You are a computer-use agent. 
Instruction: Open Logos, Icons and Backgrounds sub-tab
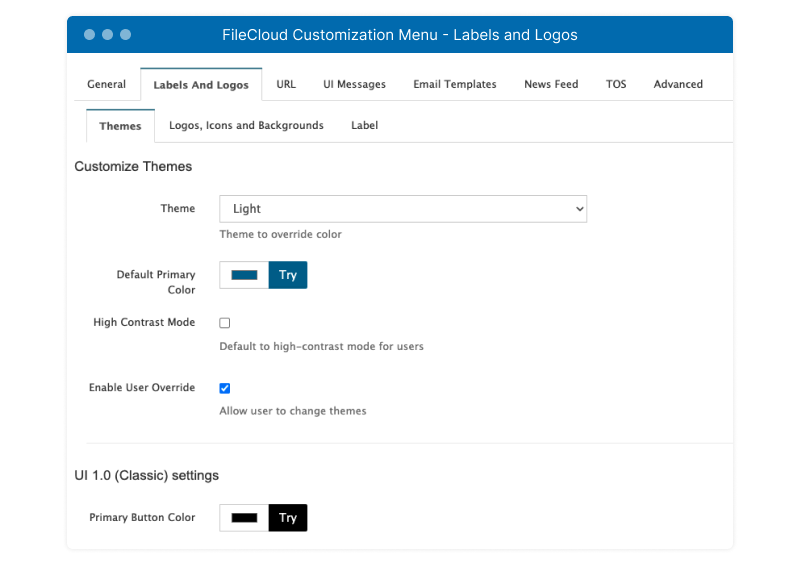246,126
